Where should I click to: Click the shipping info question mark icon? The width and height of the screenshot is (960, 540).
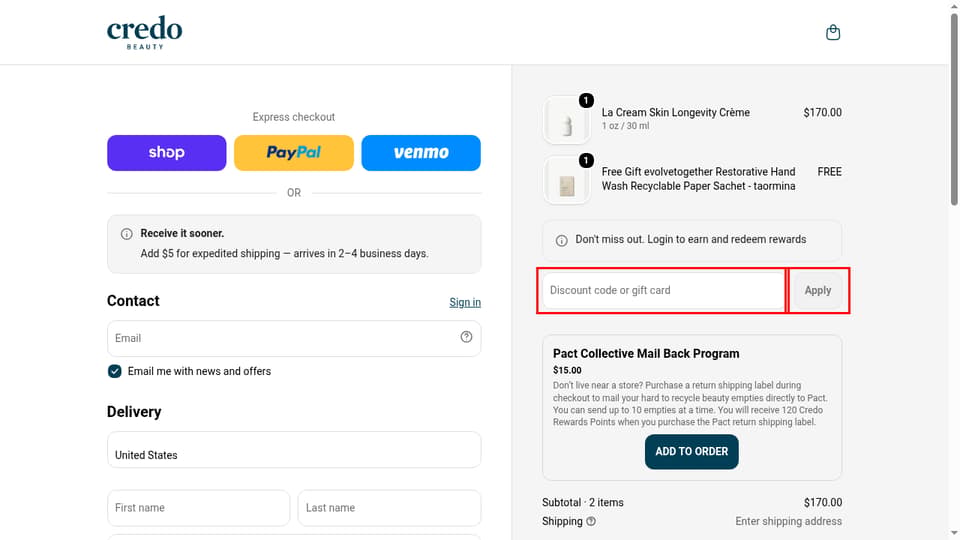(x=591, y=522)
